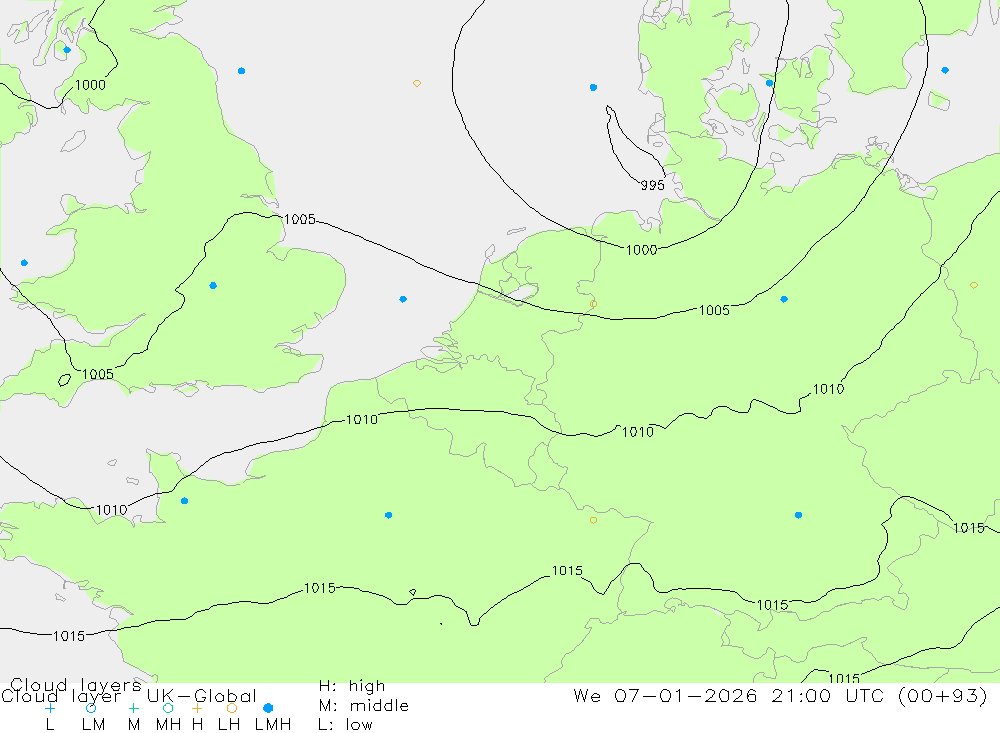Click the 'H: high' legend text
Screen dimensions: 1000x733
point(352,686)
